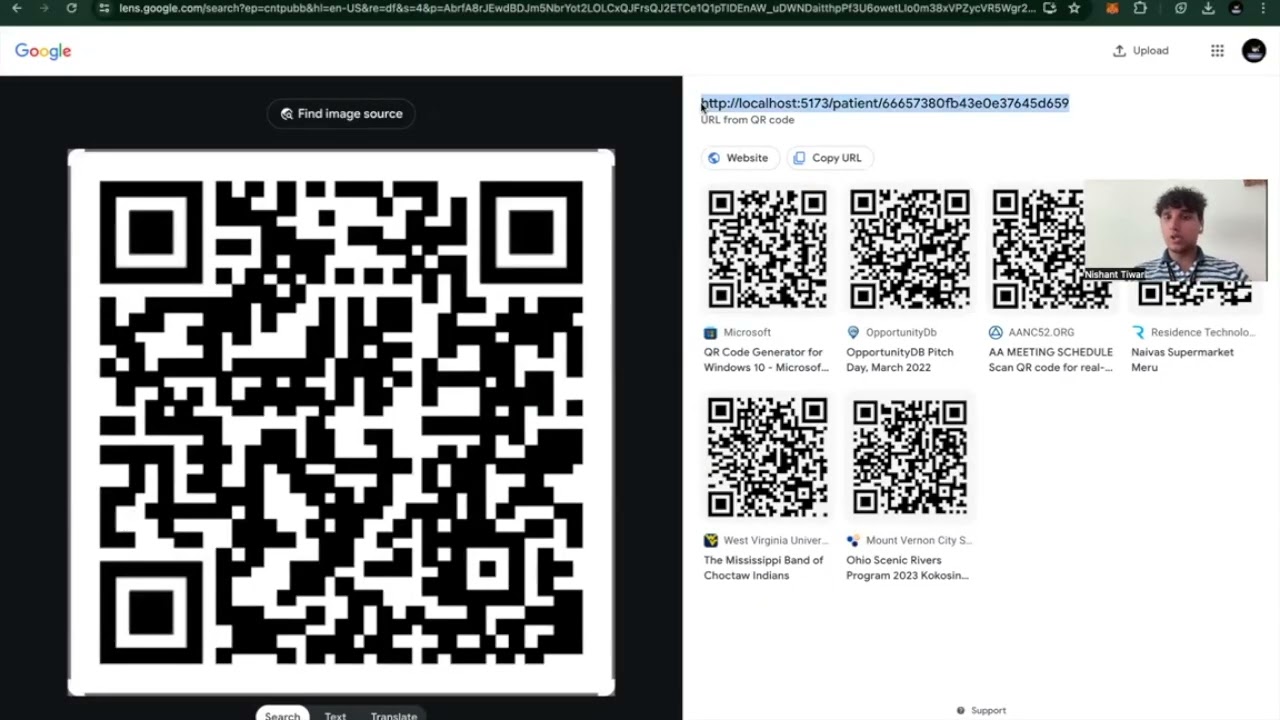Image resolution: width=1280 pixels, height=720 pixels.
Task: Open 'QR Code Generator for Windows 10' result
Action: click(x=766, y=360)
